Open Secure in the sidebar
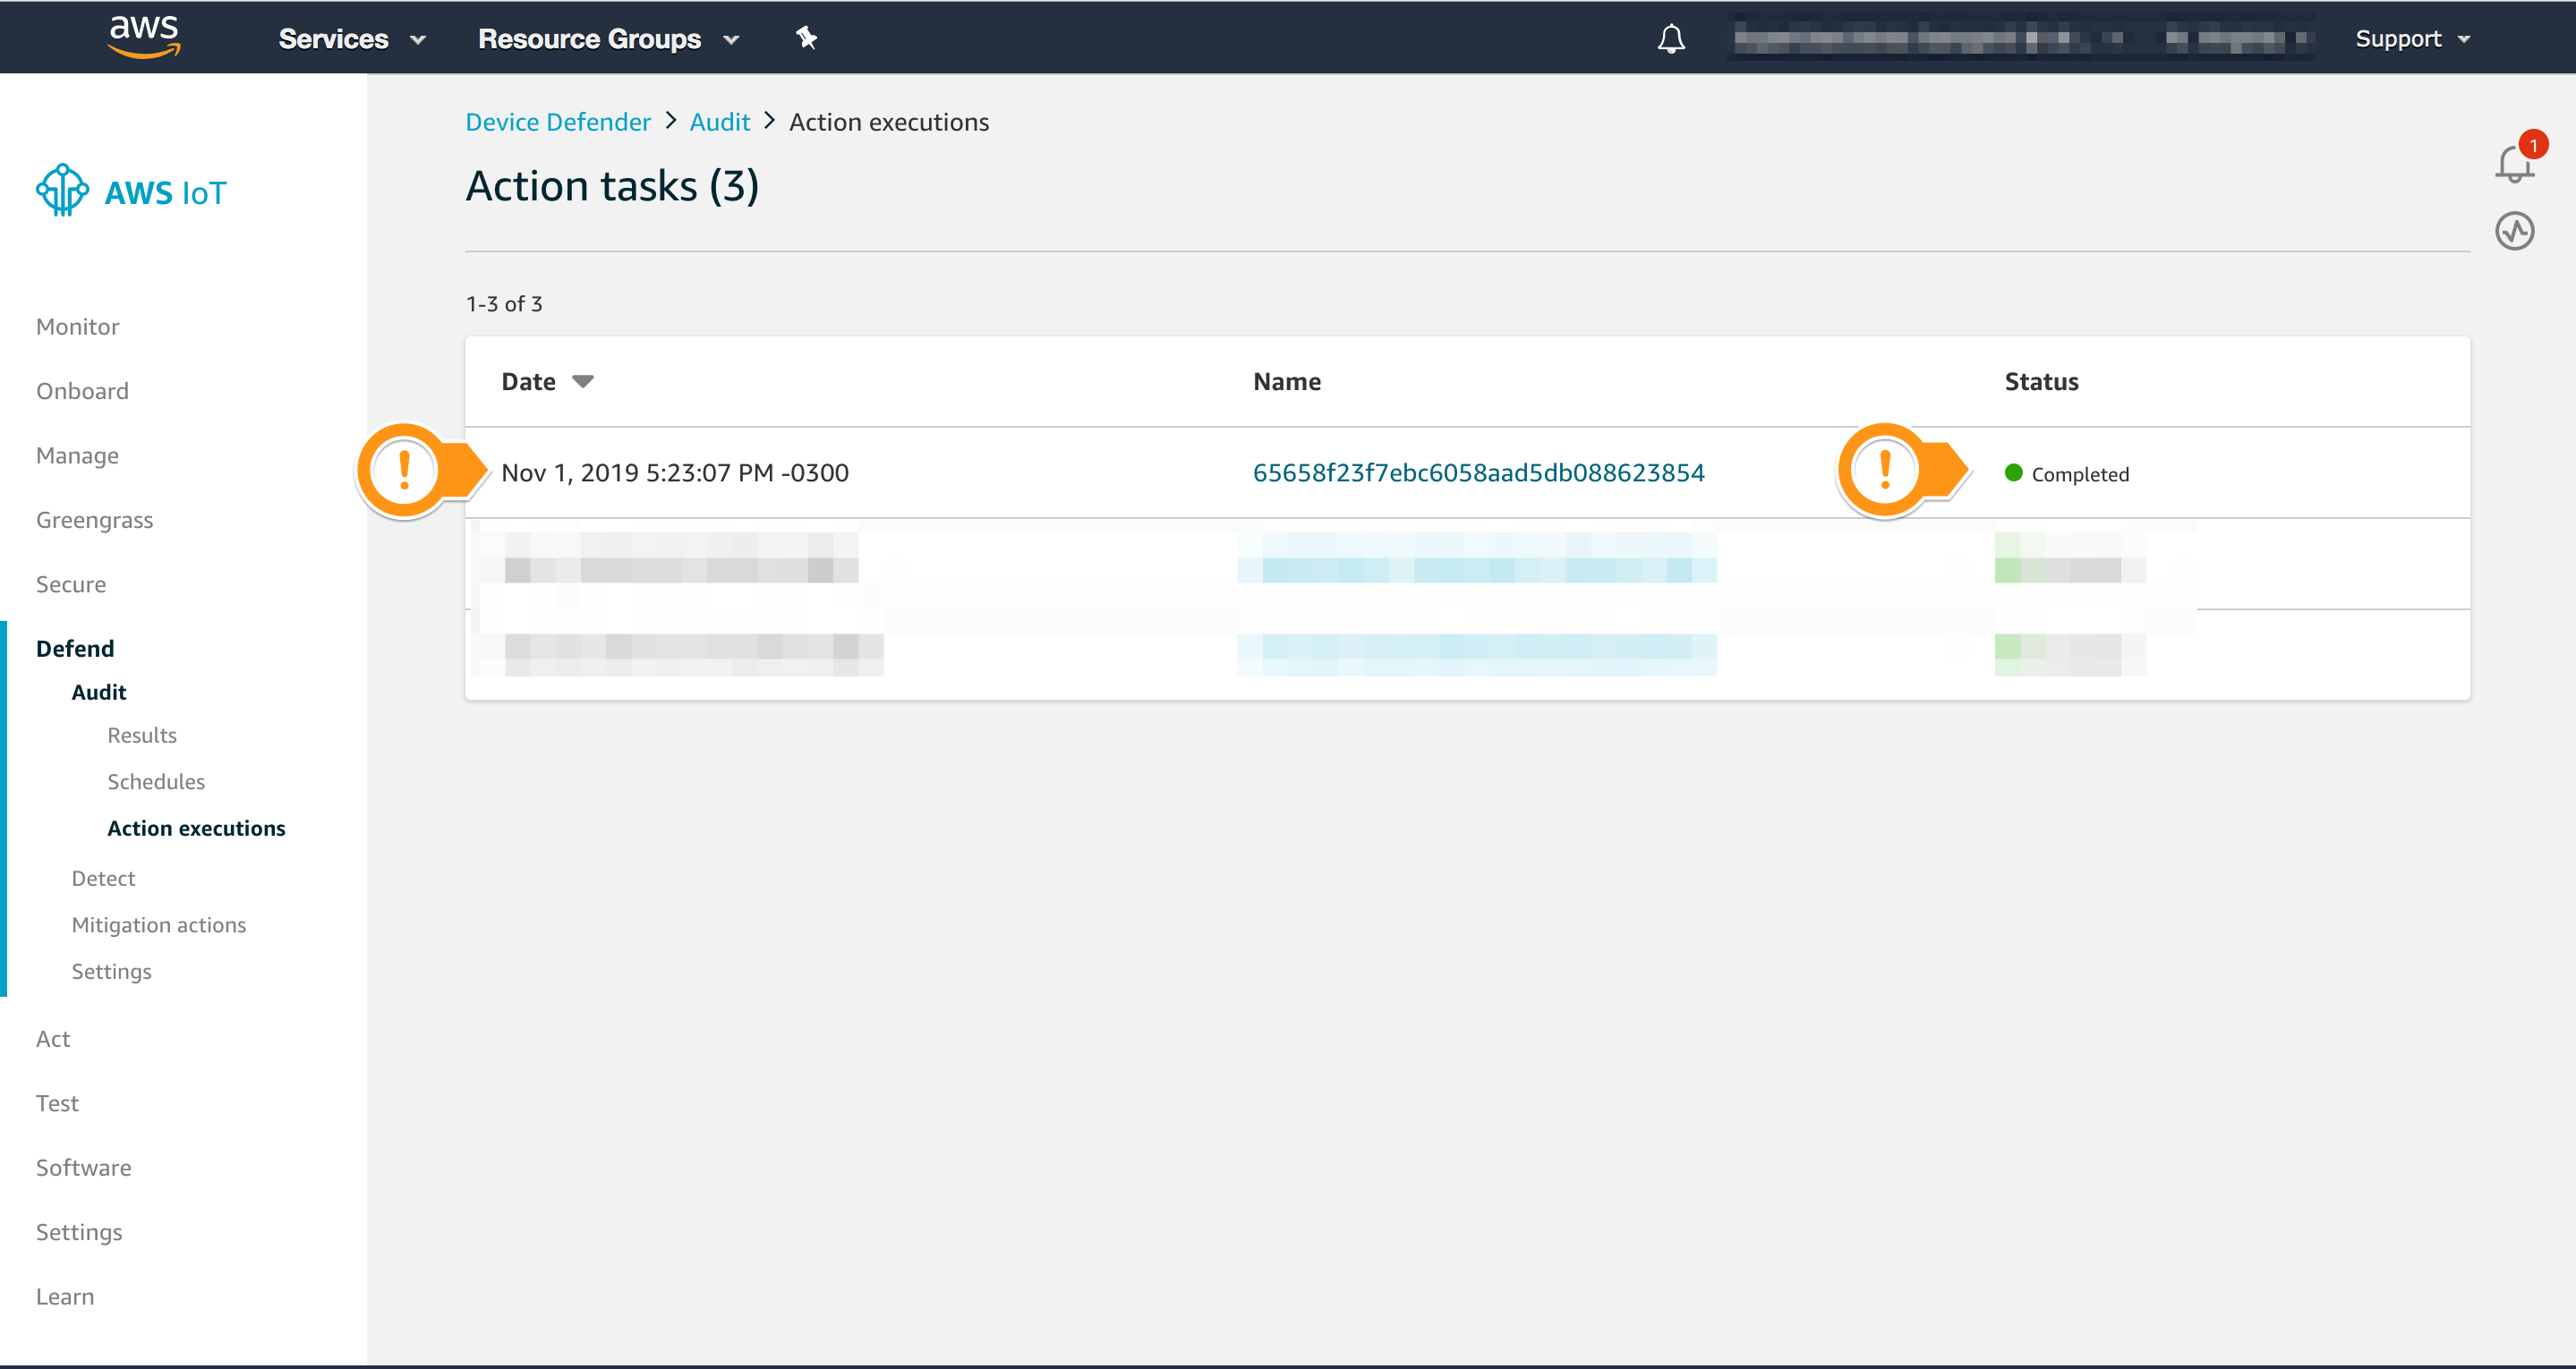This screenshot has width=2576, height=1369. (71, 584)
